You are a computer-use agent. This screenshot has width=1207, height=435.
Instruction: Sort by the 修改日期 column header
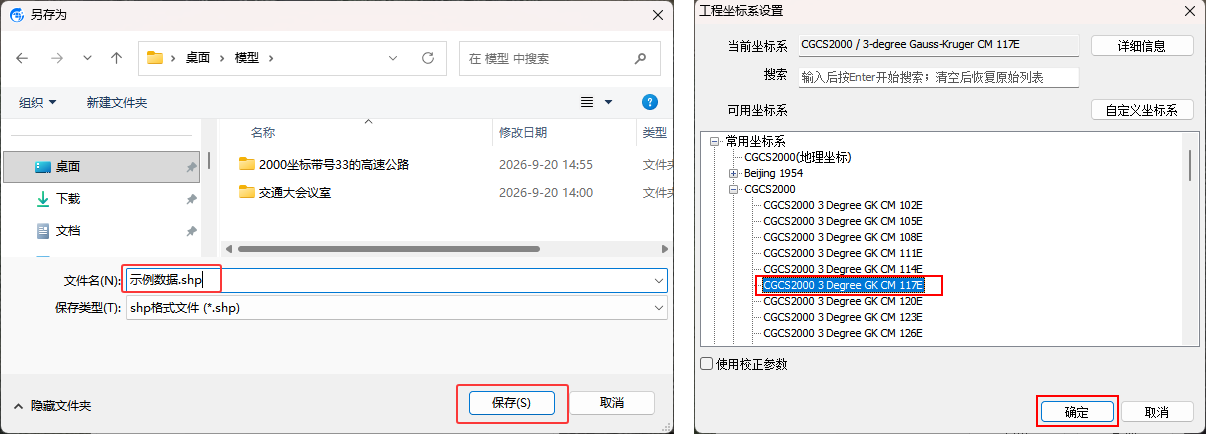(523, 132)
